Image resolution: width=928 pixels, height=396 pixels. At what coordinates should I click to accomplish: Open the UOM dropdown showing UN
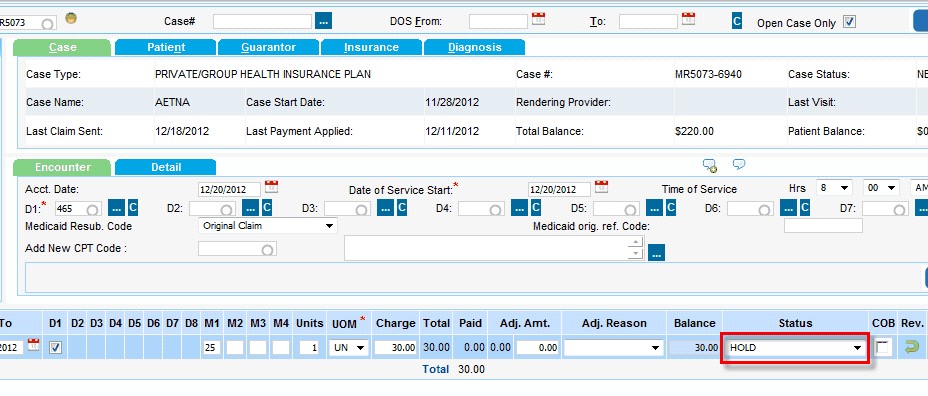click(349, 348)
